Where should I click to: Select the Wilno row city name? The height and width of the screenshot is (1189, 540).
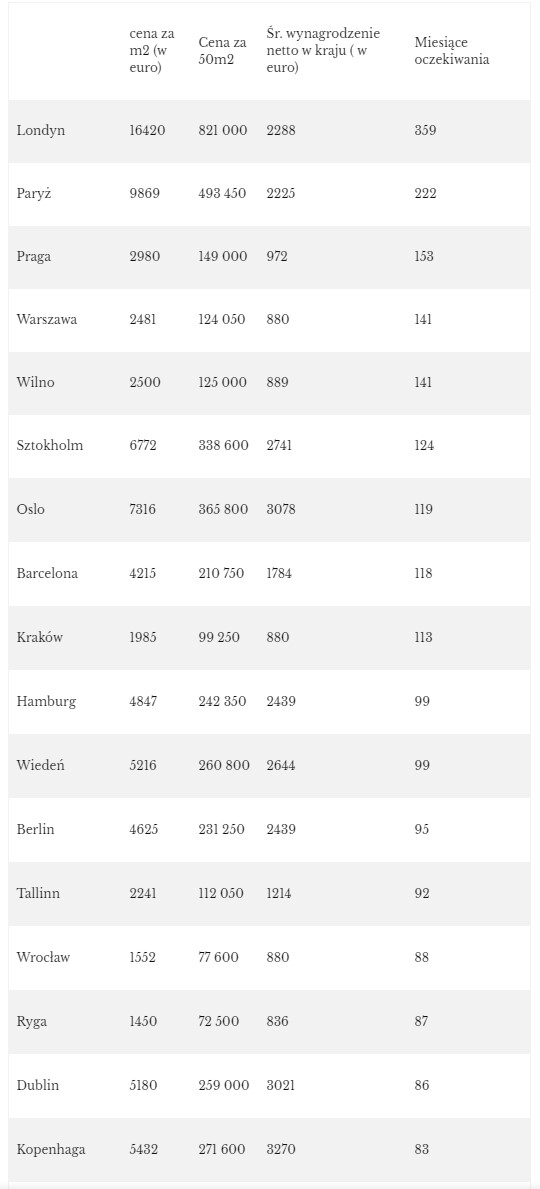pos(36,382)
